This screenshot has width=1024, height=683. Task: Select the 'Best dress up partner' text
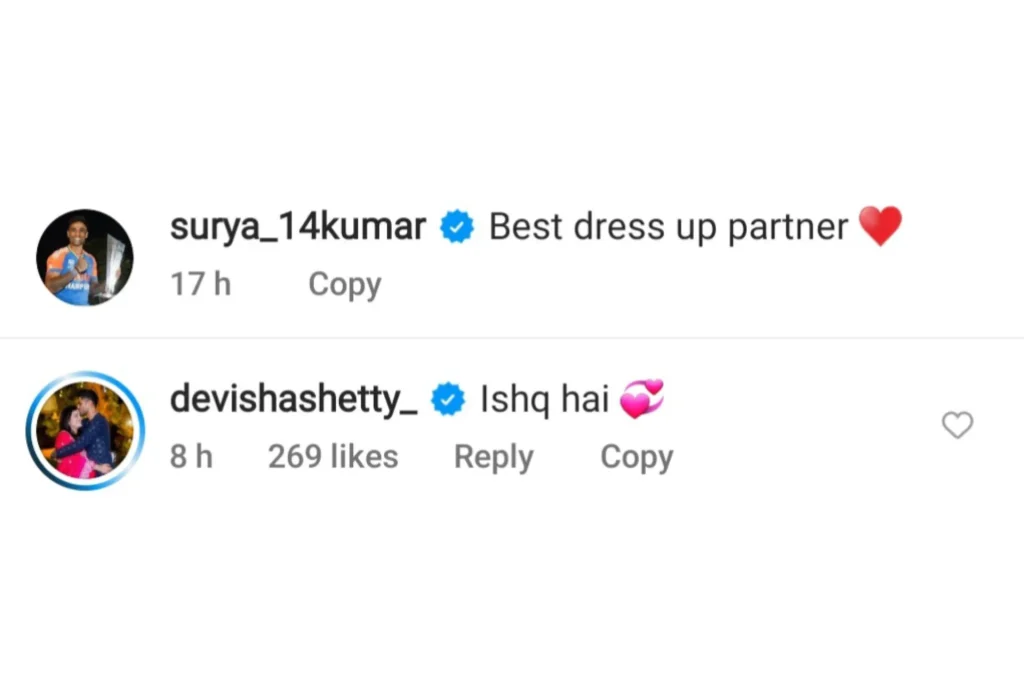click(x=669, y=227)
